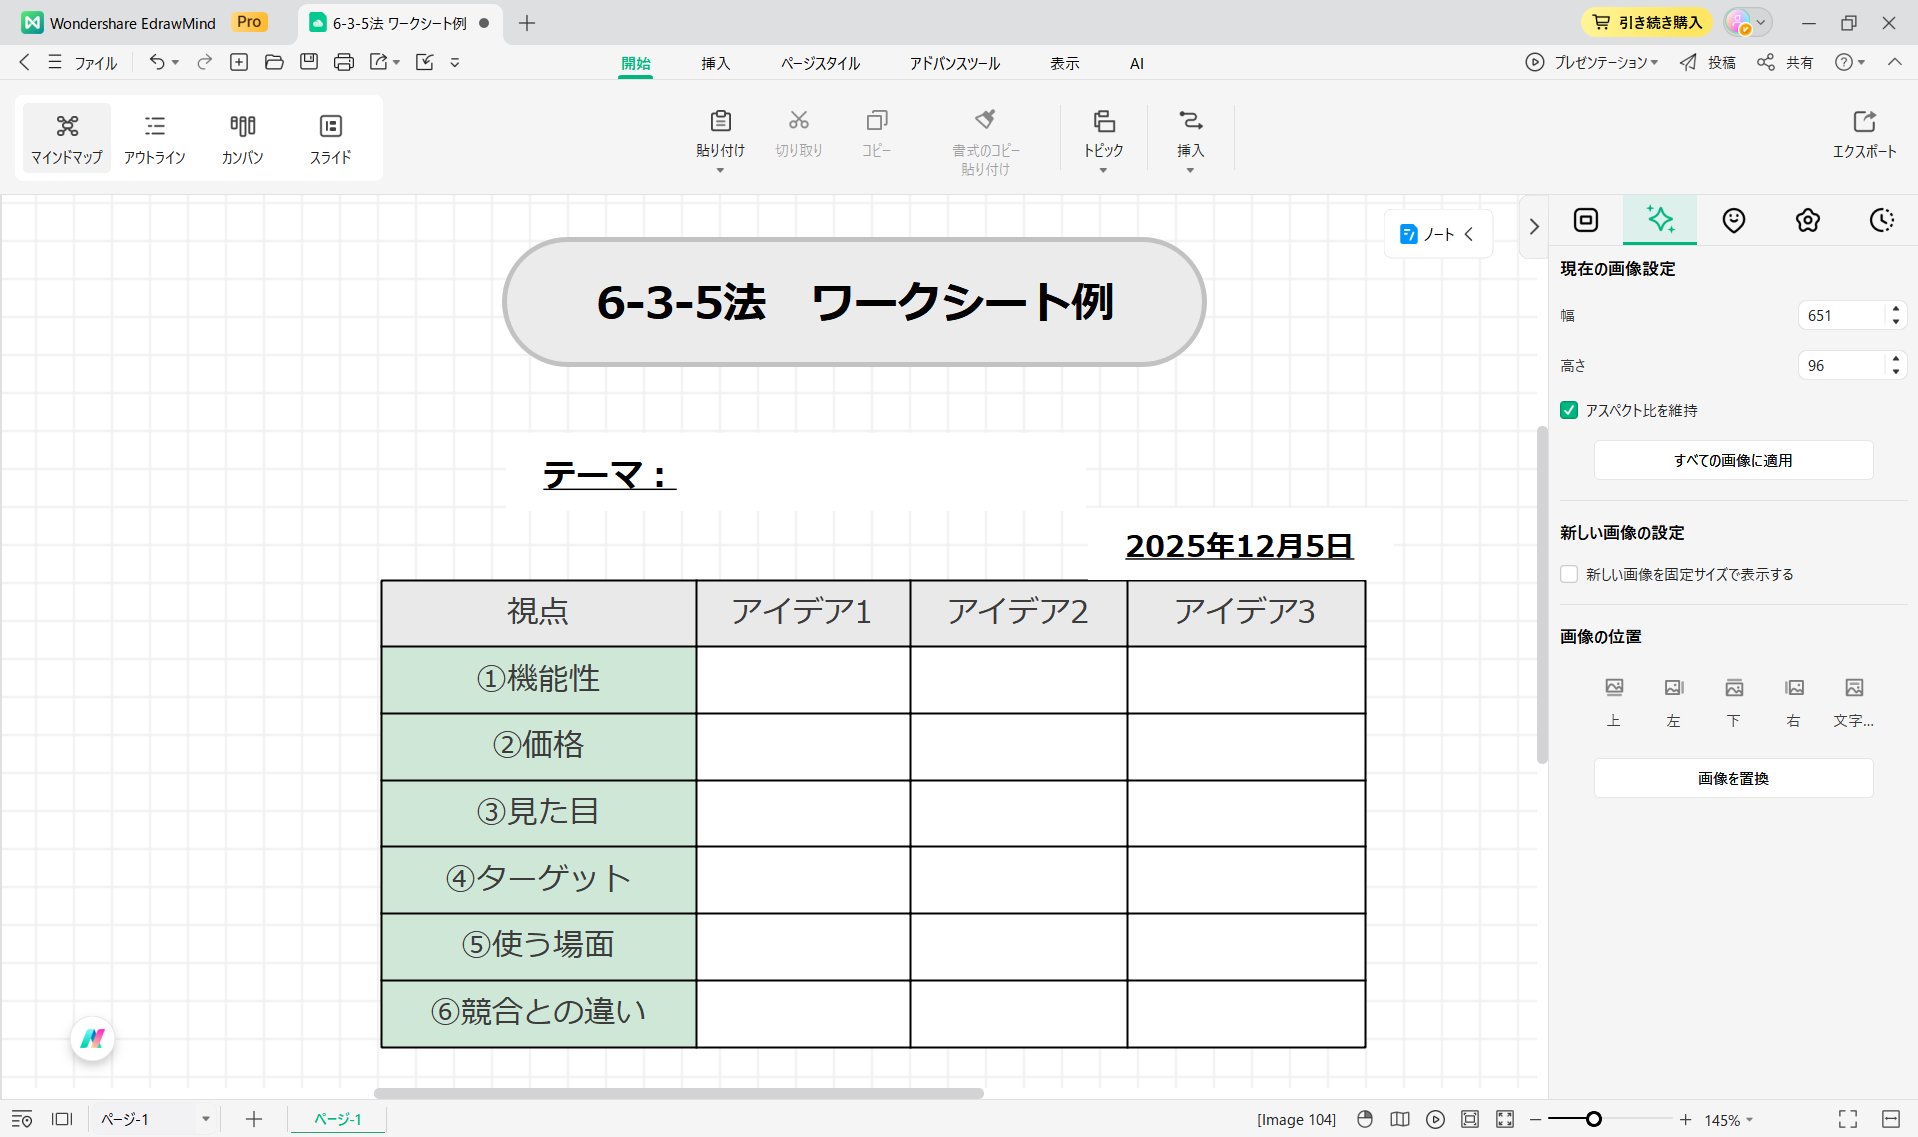Viewport: 1918px width, 1137px height.
Task: Open the theme settings flower icon
Action: [x=1807, y=220]
